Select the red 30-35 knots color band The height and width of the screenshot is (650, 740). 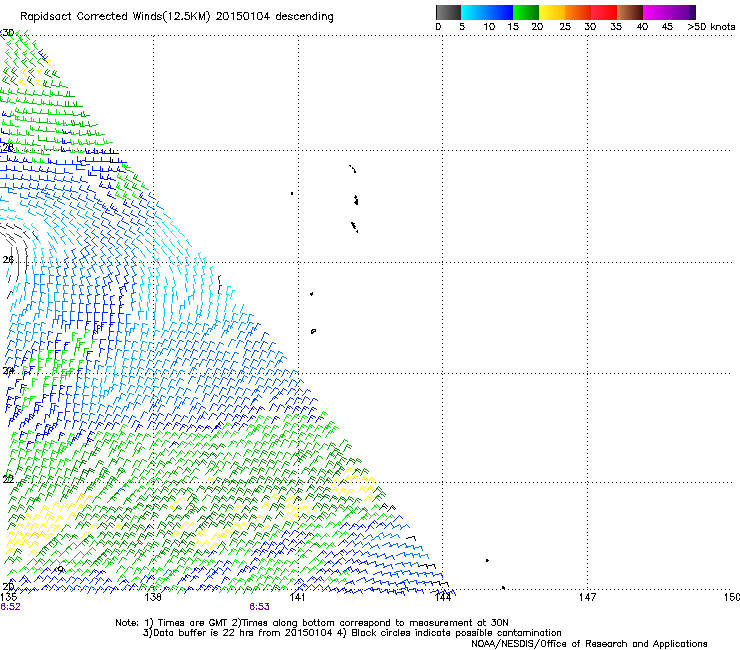[x=604, y=12]
